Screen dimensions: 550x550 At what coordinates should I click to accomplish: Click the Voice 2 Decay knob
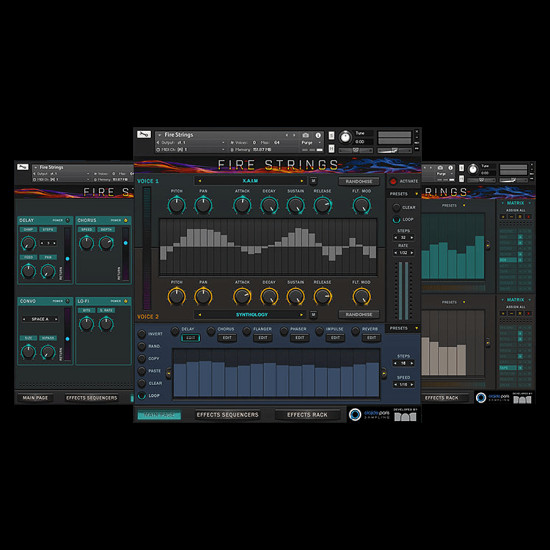[x=269, y=296]
